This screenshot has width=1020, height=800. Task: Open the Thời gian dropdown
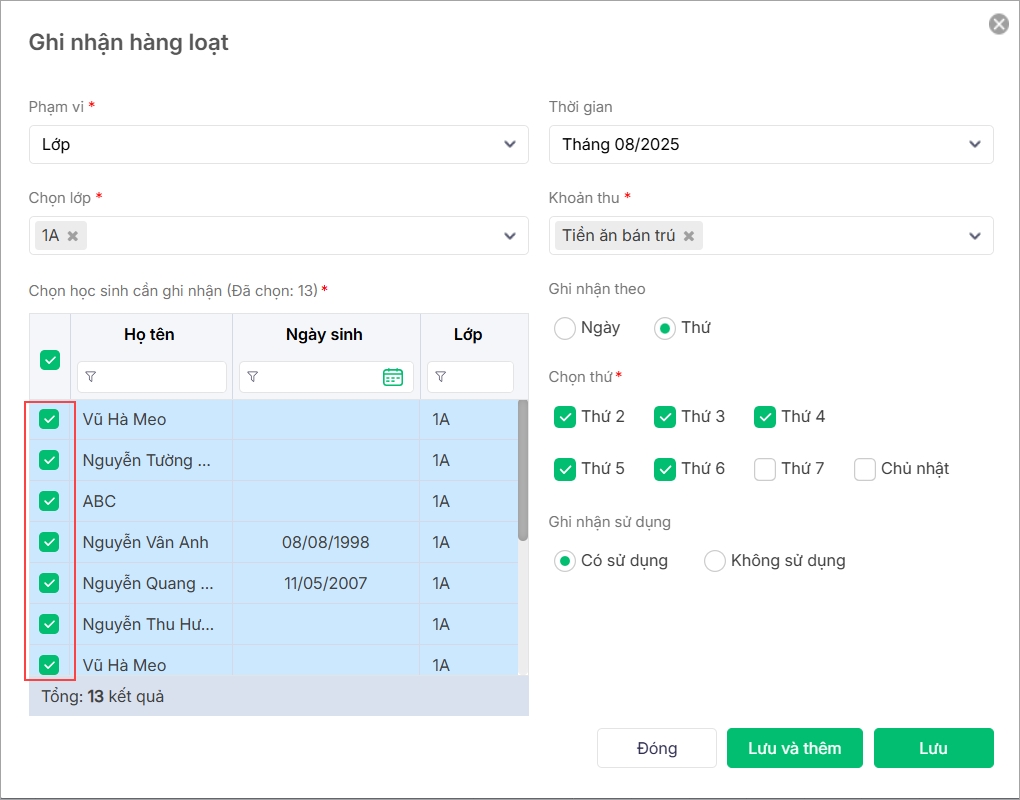point(975,144)
